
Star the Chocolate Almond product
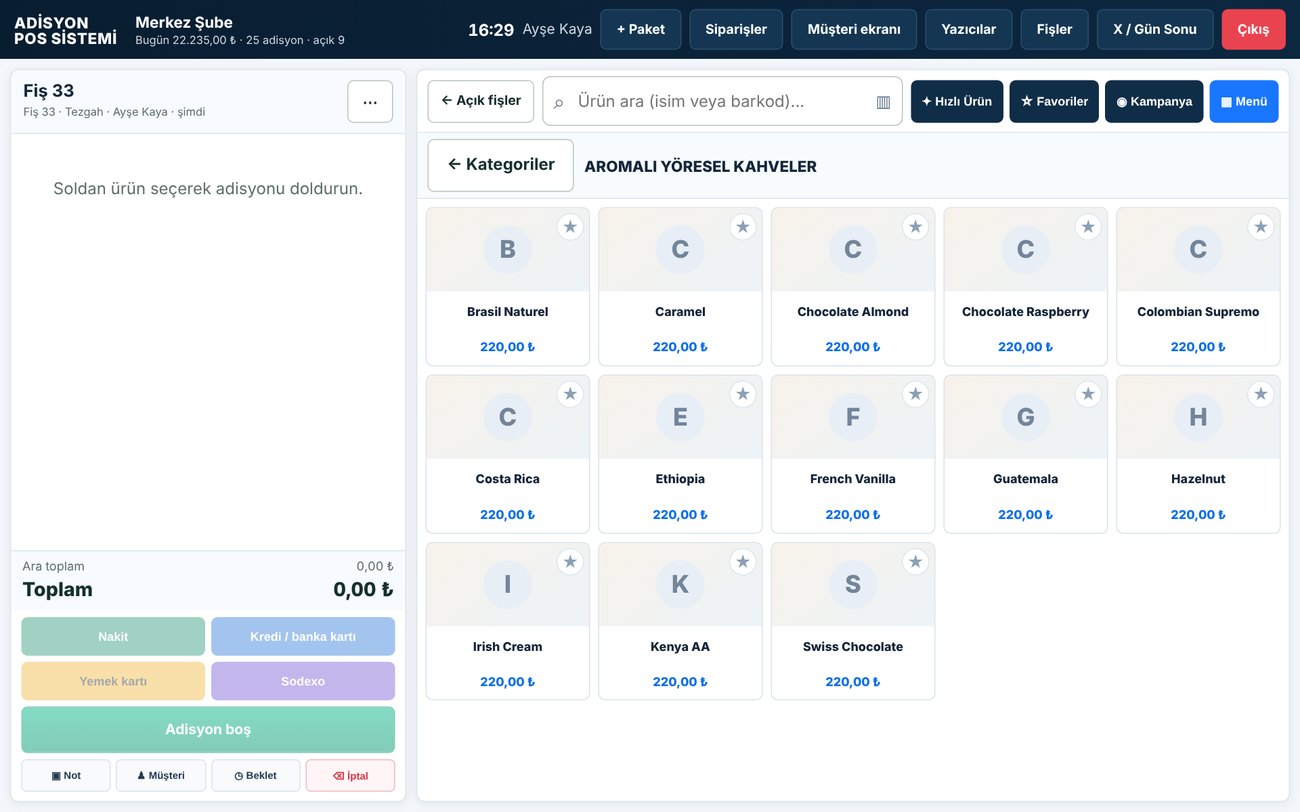(915, 227)
